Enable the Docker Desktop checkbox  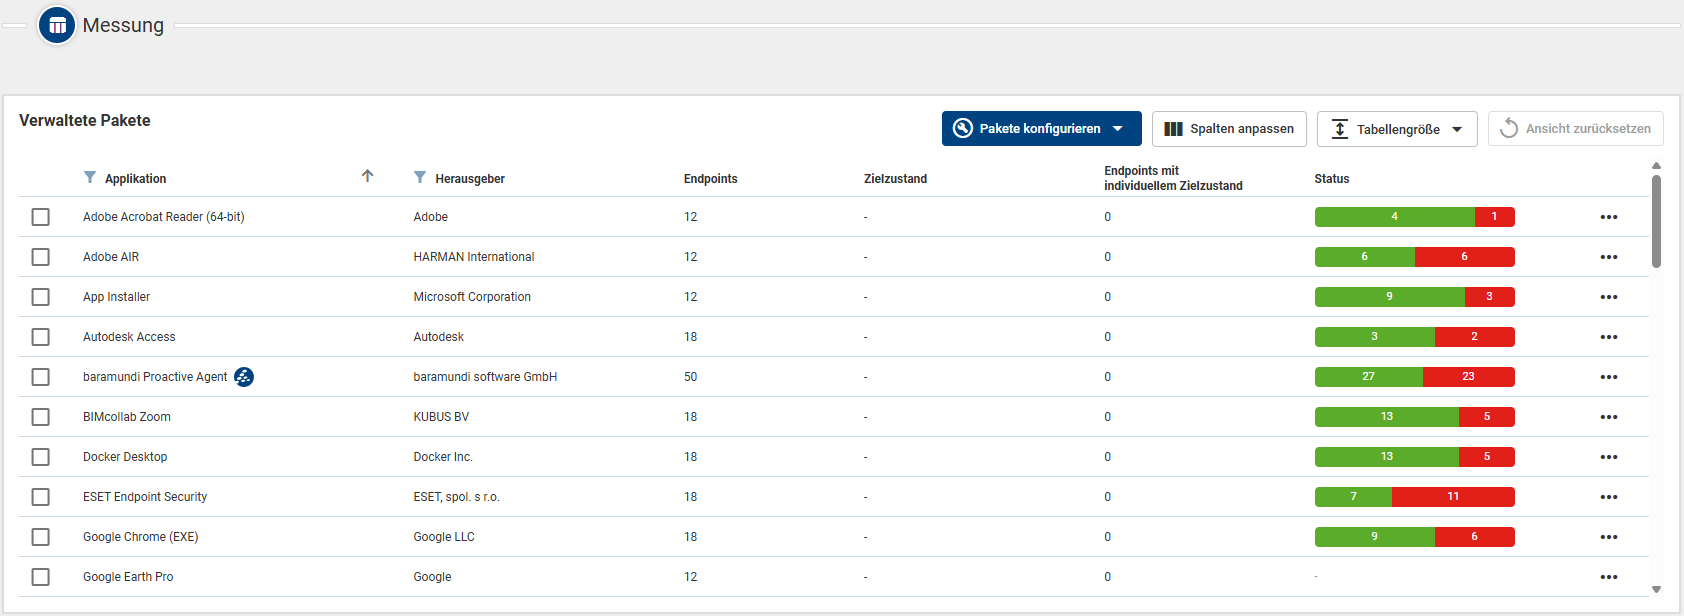(40, 457)
